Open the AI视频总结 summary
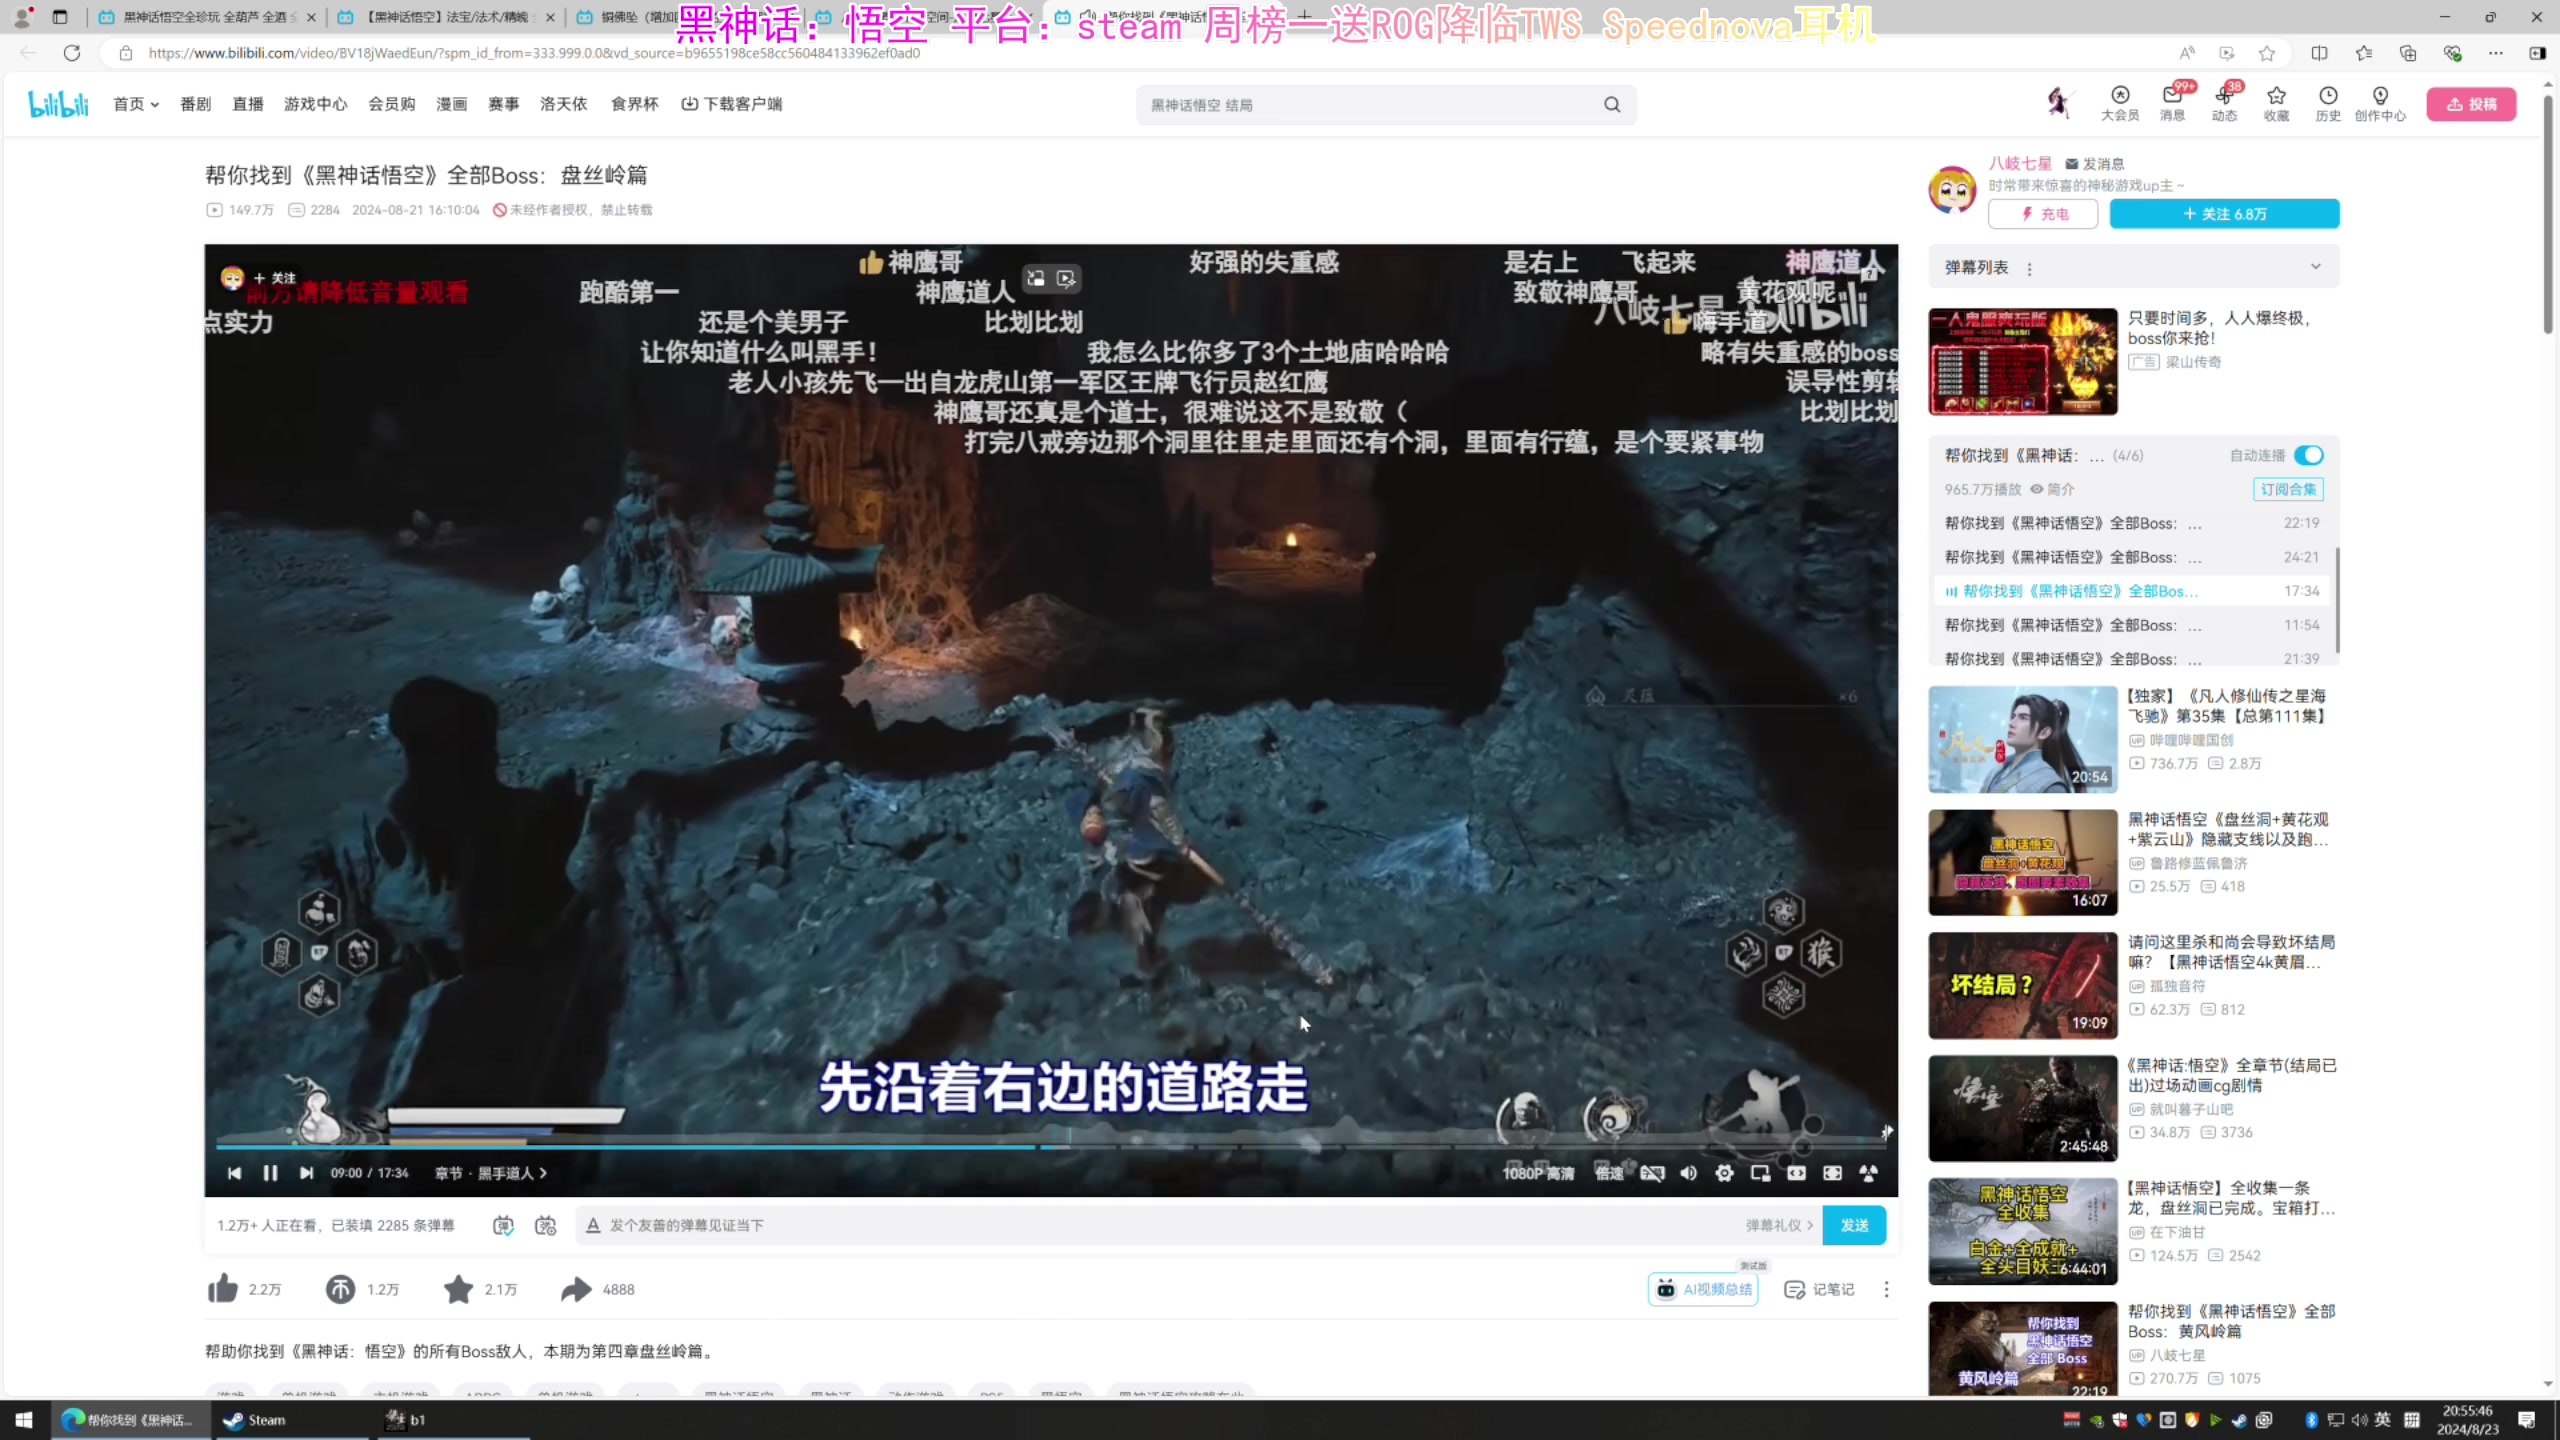The height and width of the screenshot is (1440, 2560). pos(1703,1289)
